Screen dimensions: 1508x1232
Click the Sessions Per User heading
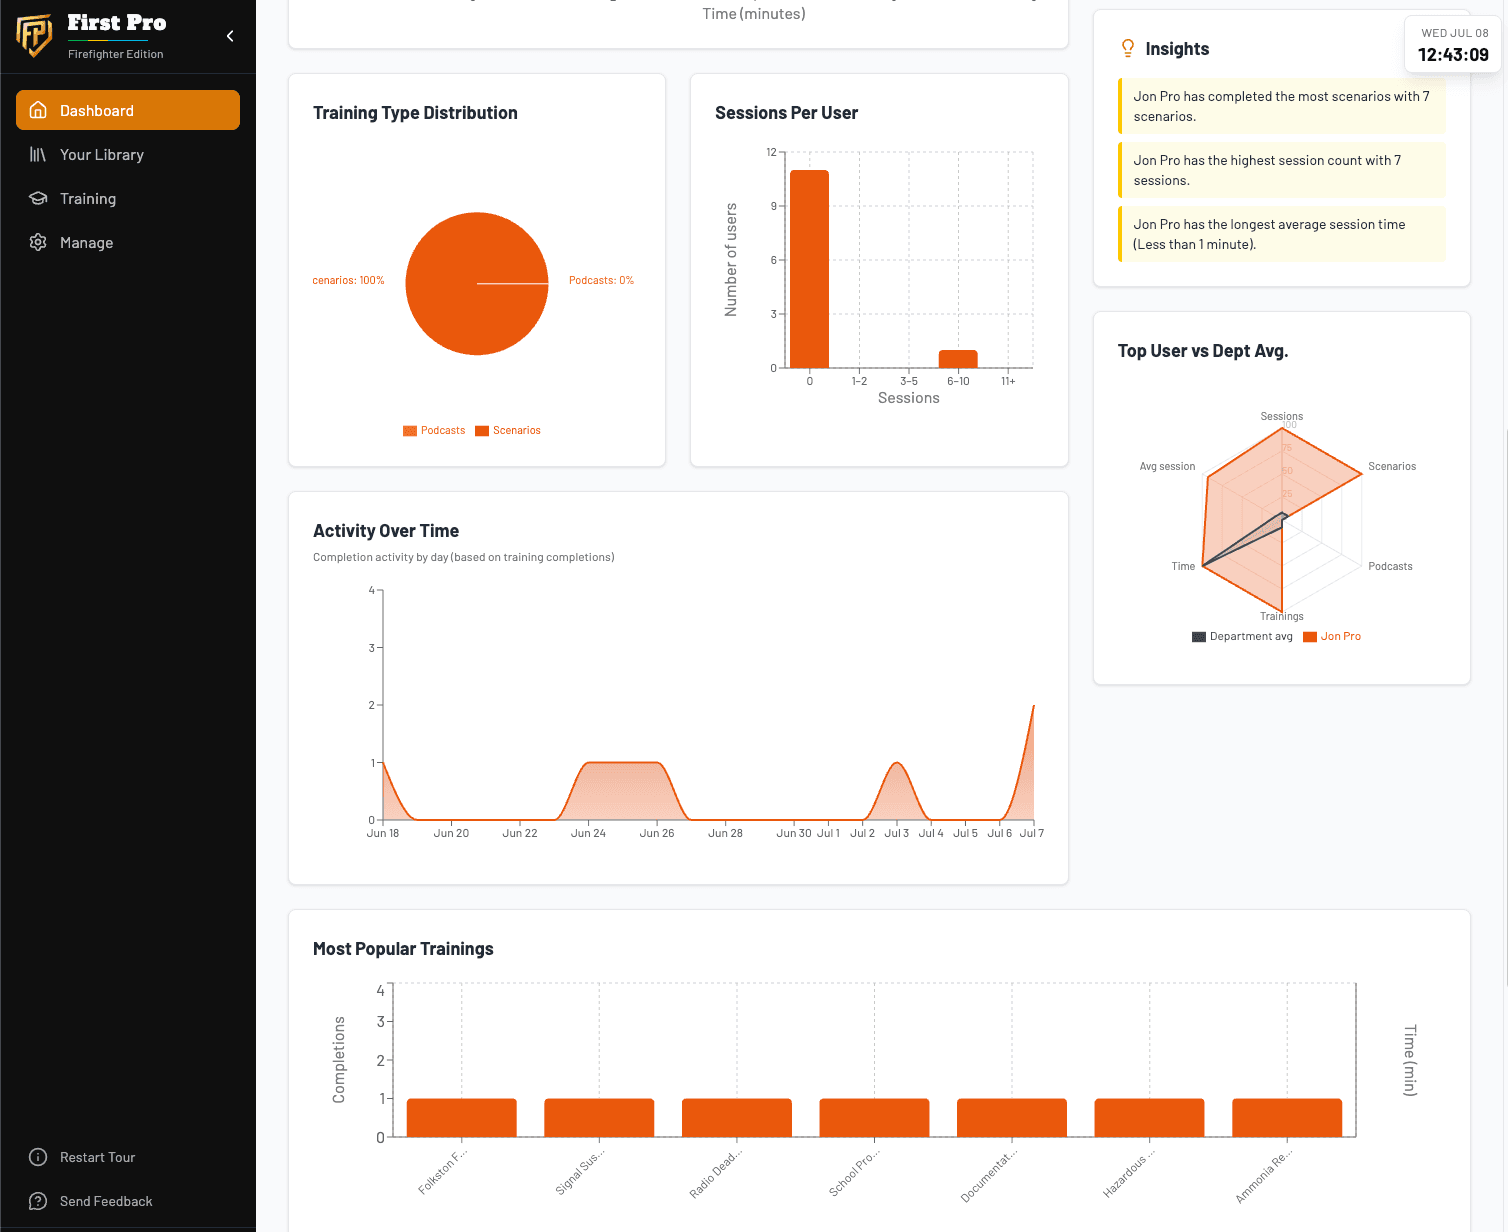[x=786, y=113]
